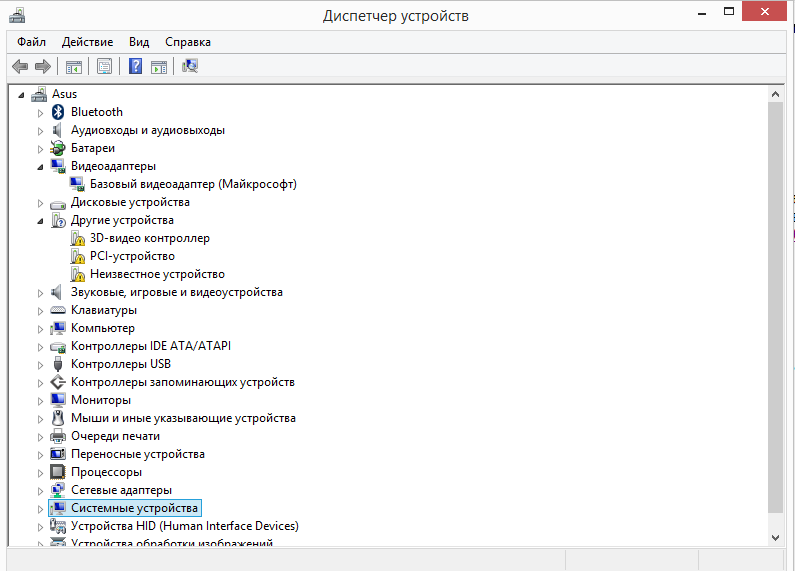Collapse the Видеоадаптеры category
The height and width of the screenshot is (571, 795).
[41, 166]
